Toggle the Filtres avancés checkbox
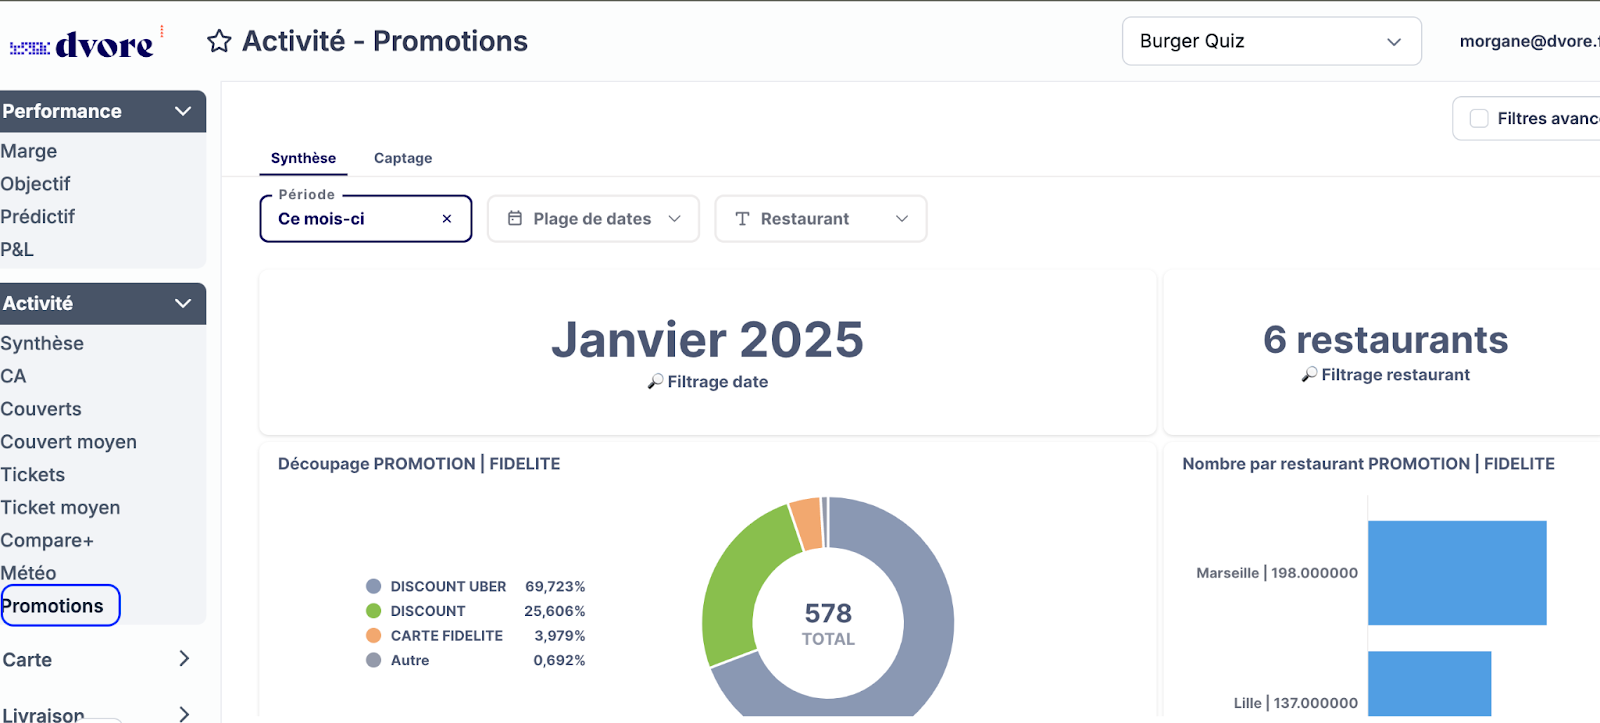1600x723 pixels. (1479, 119)
